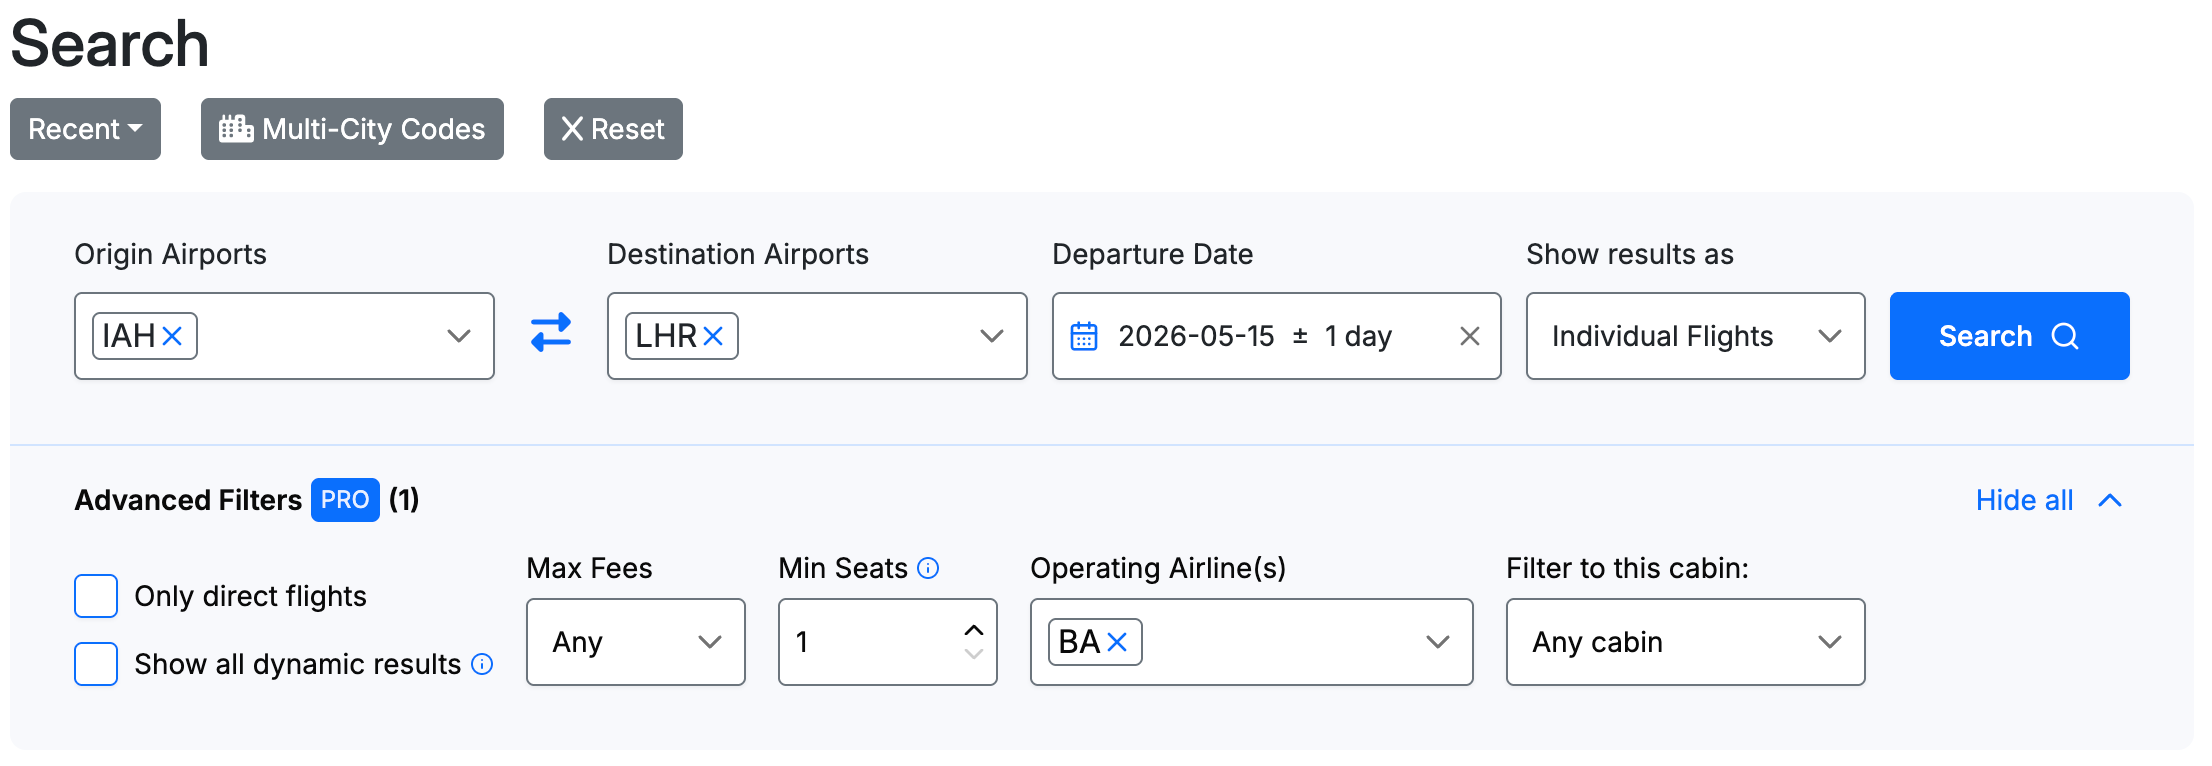The height and width of the screenshot is (766, 2212).
Task: Open Show results as dropdown
Action: [1695, 336]
